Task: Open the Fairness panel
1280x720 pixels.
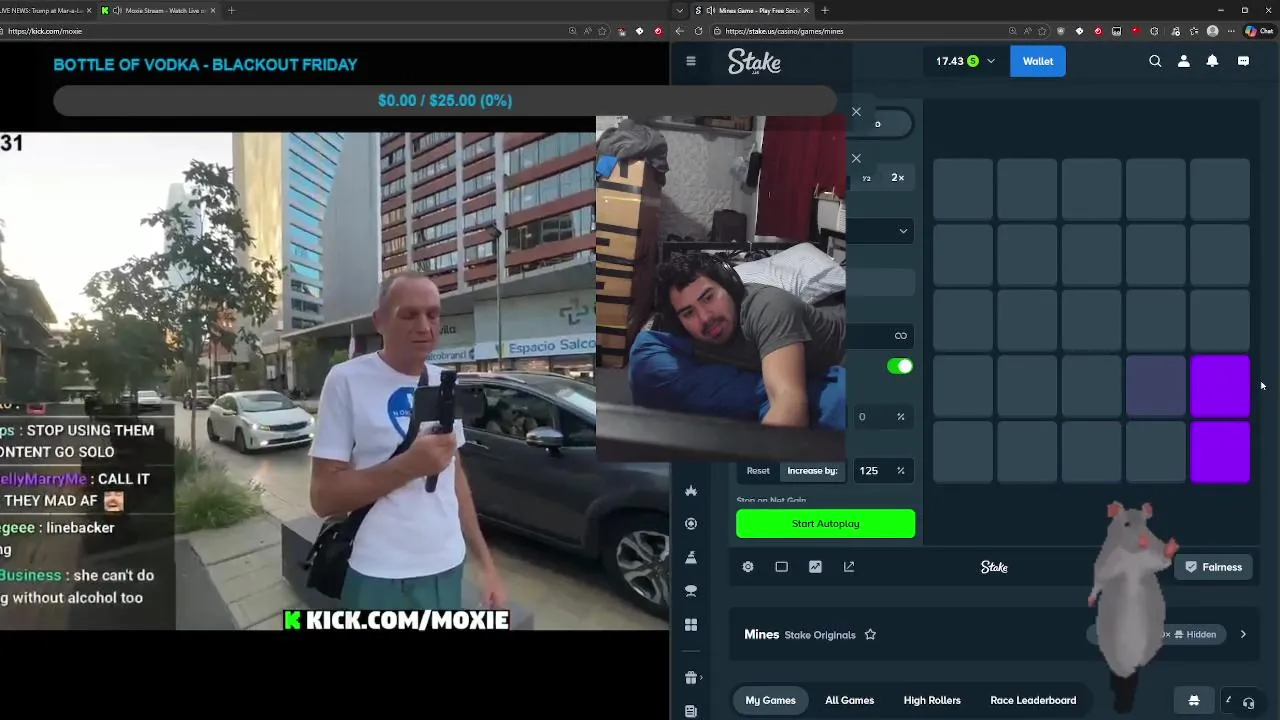Action: click(x=1212, y=567)
